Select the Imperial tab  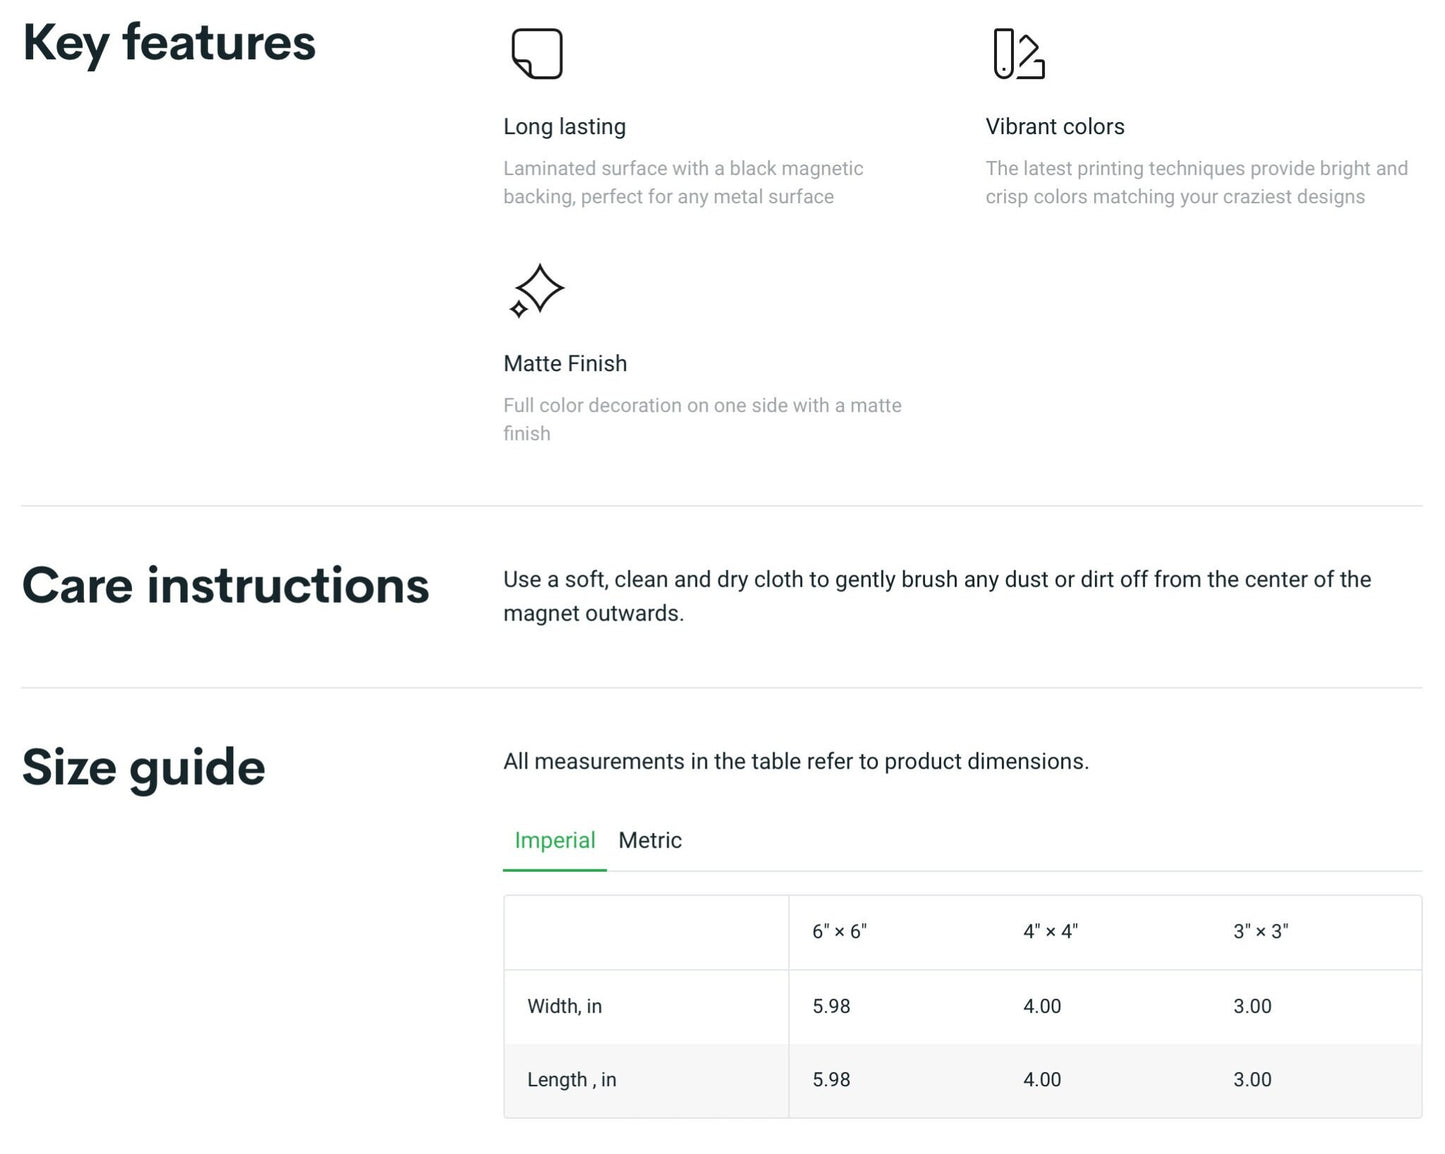555,840
